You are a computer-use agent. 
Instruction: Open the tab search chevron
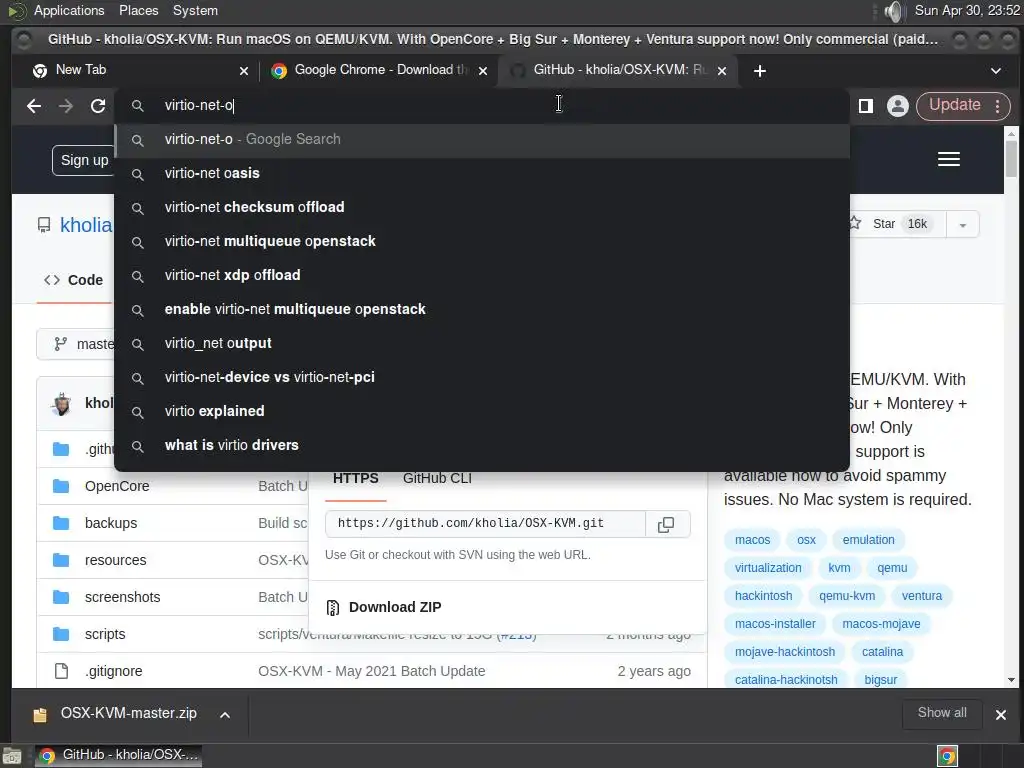tap(996, 71)
